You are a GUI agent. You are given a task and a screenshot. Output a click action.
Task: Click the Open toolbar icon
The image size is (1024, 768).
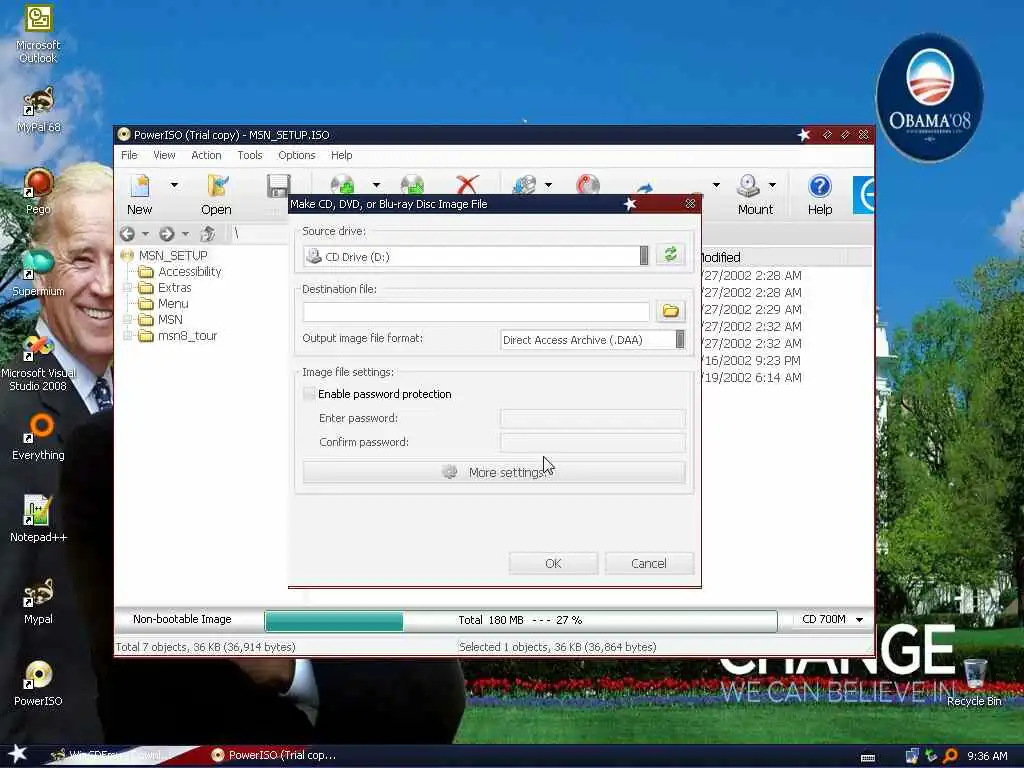[x=217, y=187]
